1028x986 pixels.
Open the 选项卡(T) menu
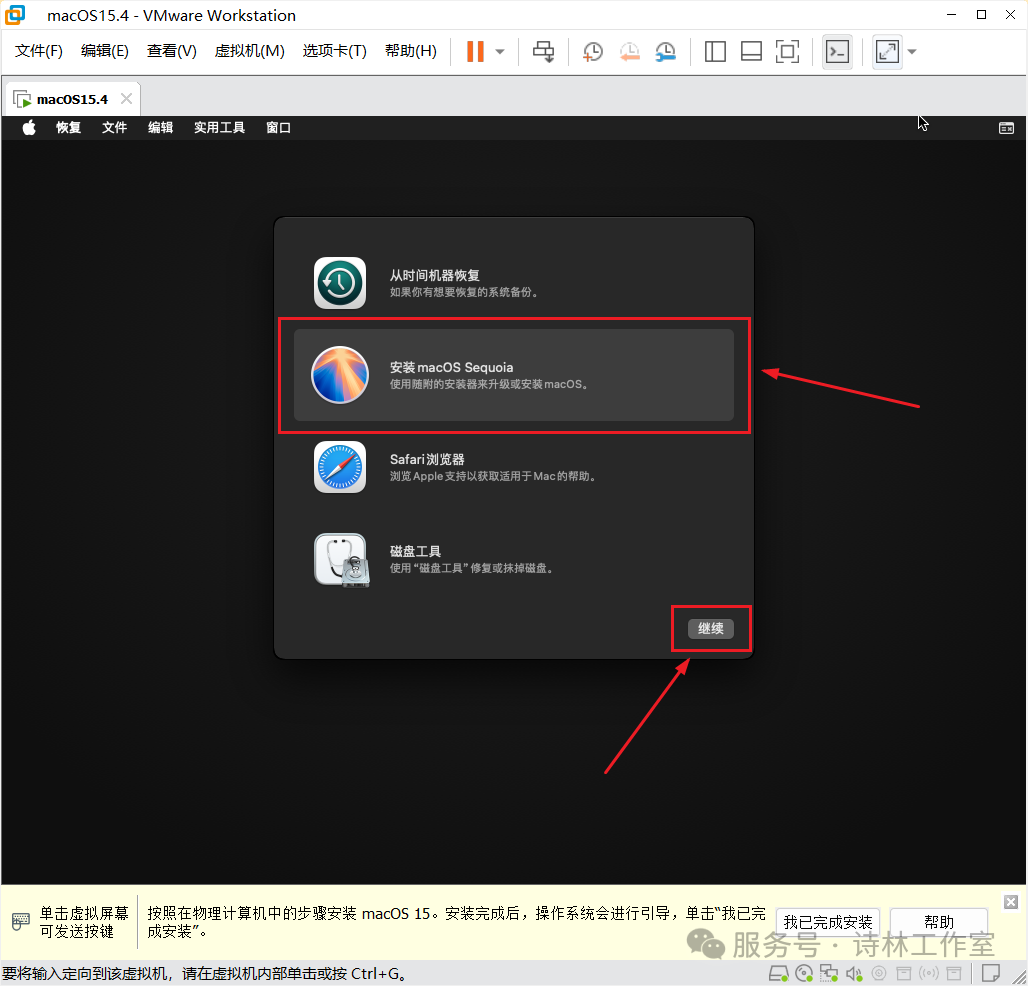334,50
